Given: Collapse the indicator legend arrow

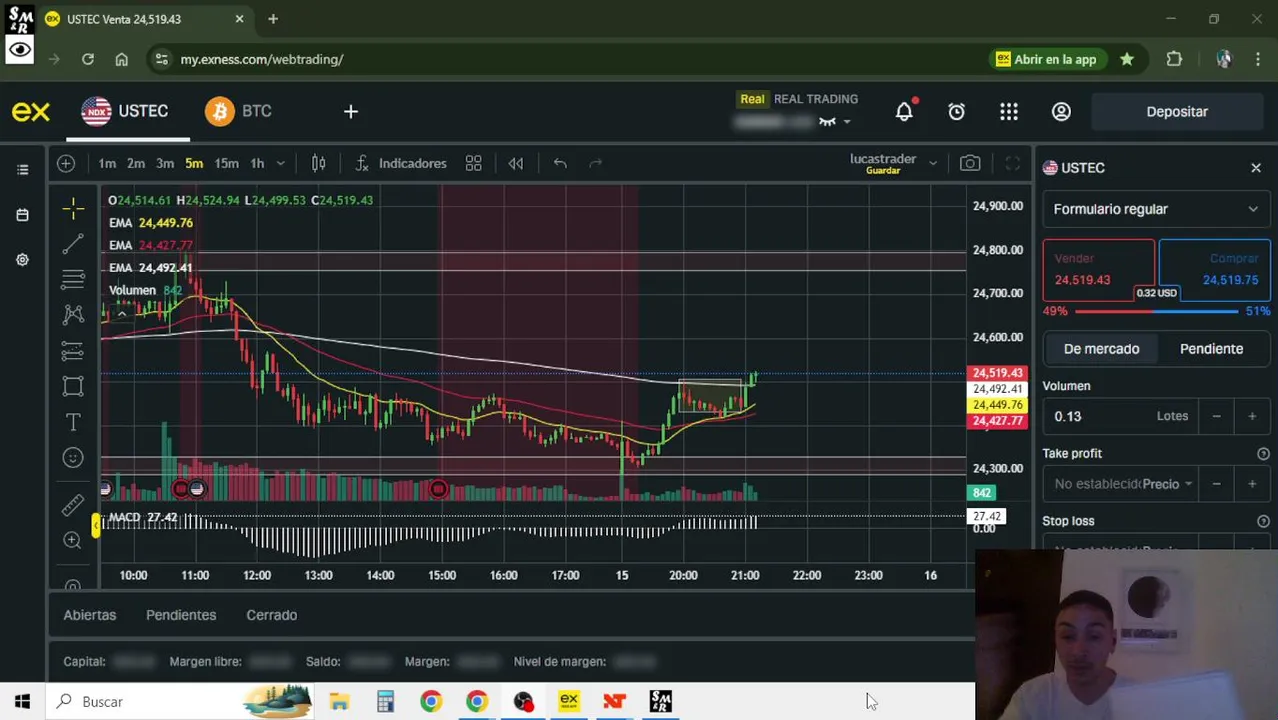Looking at the screenshot, I should click(x=121, y=314).
